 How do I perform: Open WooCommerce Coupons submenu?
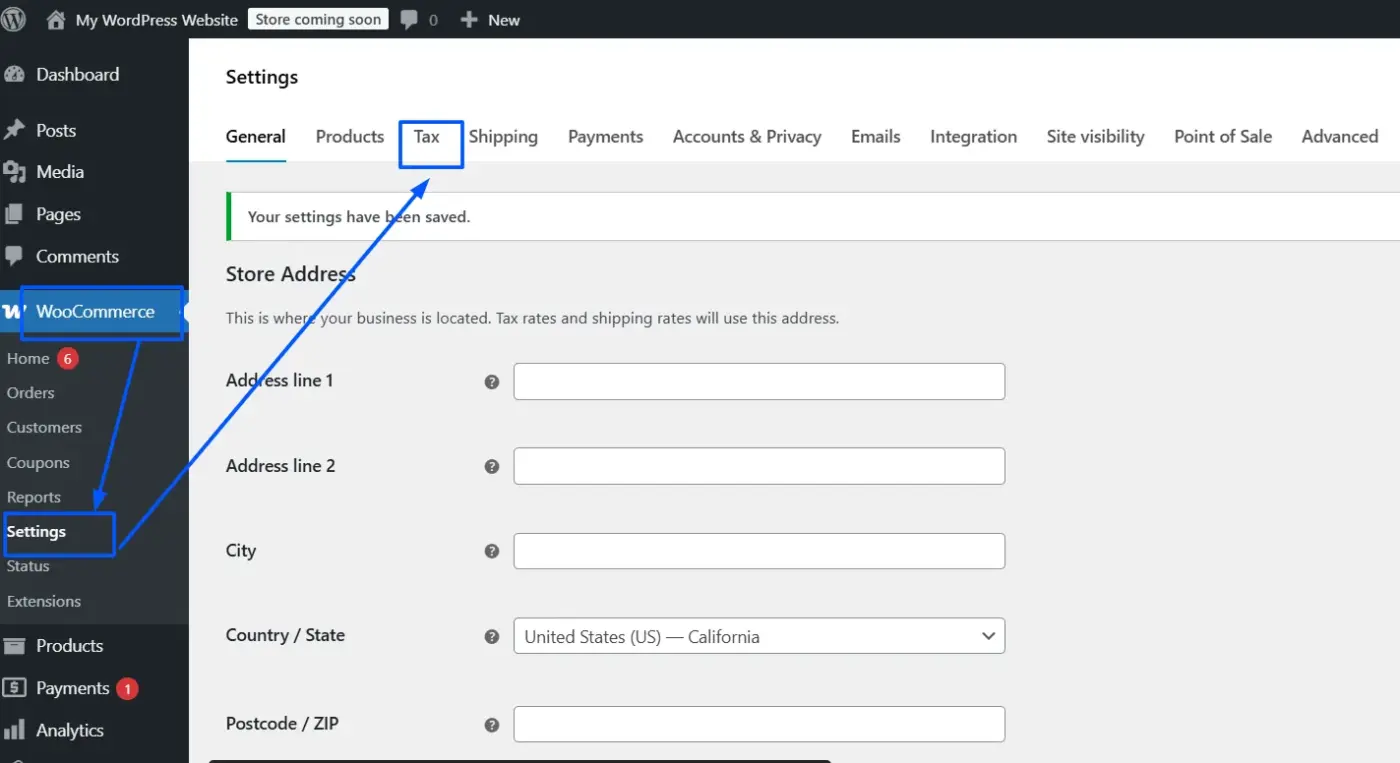pyautogui.click(x=38, y=463)
